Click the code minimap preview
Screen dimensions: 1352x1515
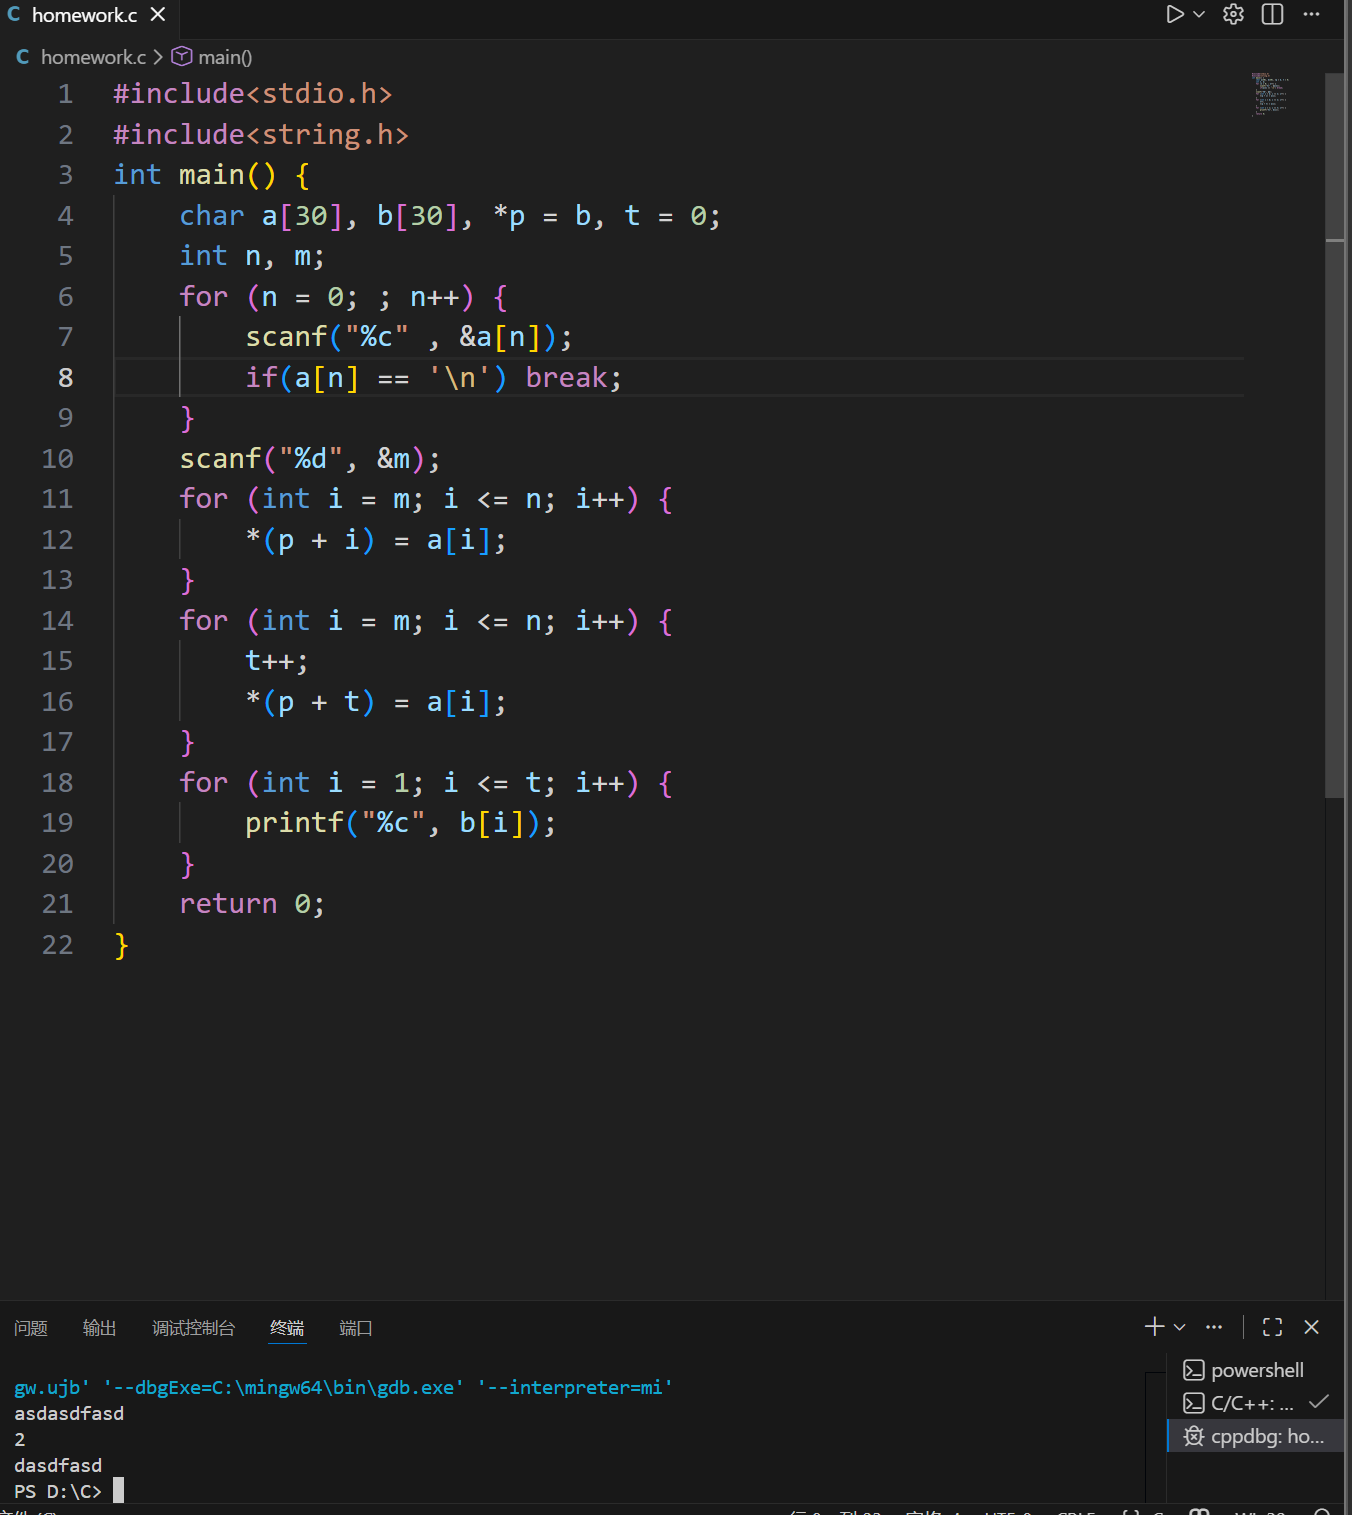(x=1270, y=94)
